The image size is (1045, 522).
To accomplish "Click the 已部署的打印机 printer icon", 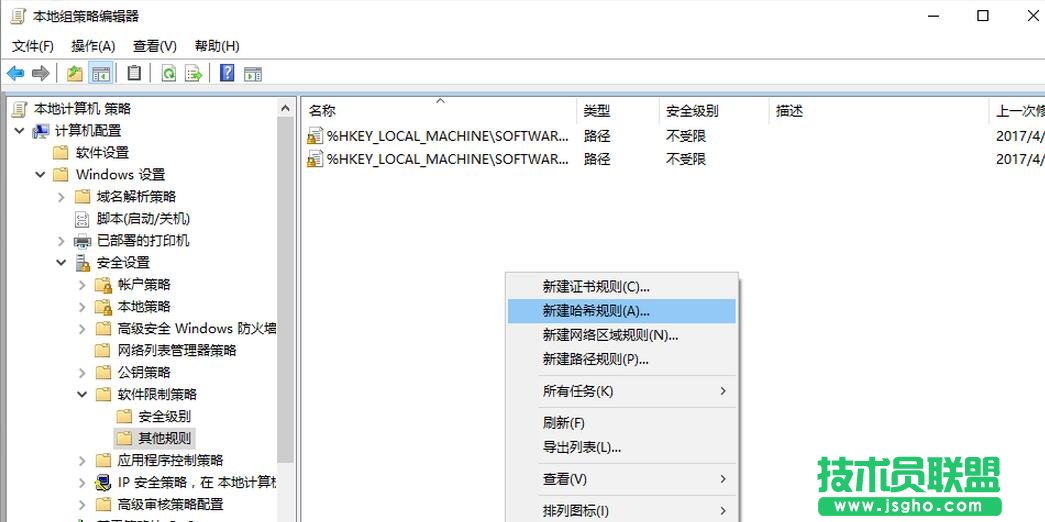I will (x=83, y=241).
